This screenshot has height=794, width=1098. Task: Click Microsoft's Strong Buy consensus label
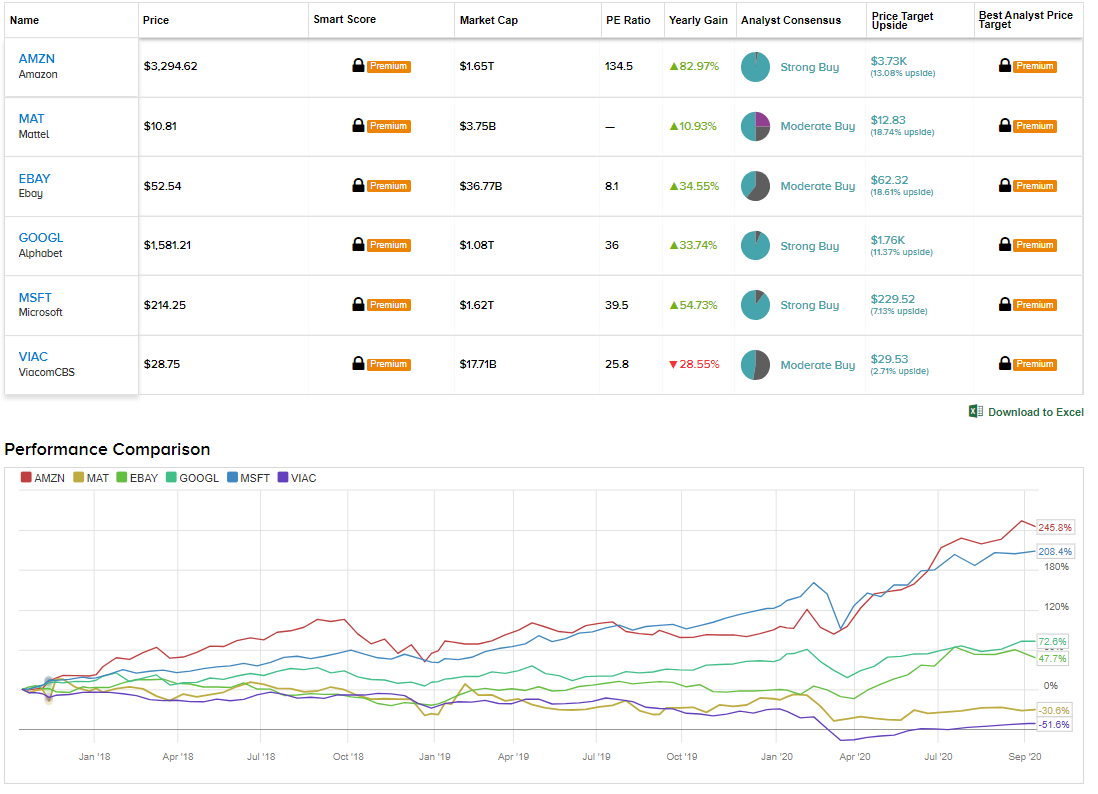(809, 305)
